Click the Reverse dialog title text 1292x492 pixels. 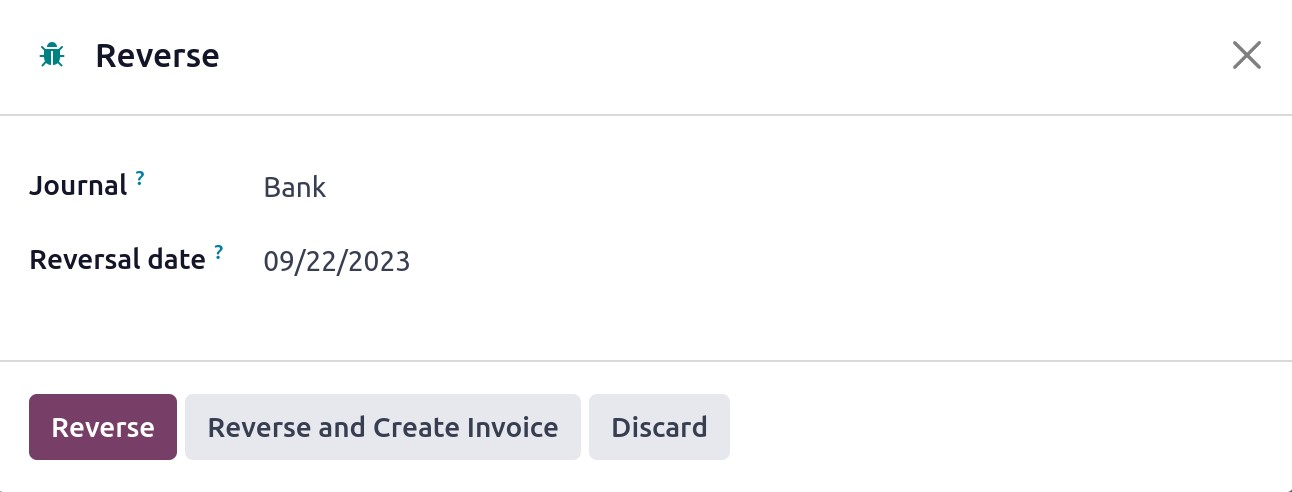157,56
